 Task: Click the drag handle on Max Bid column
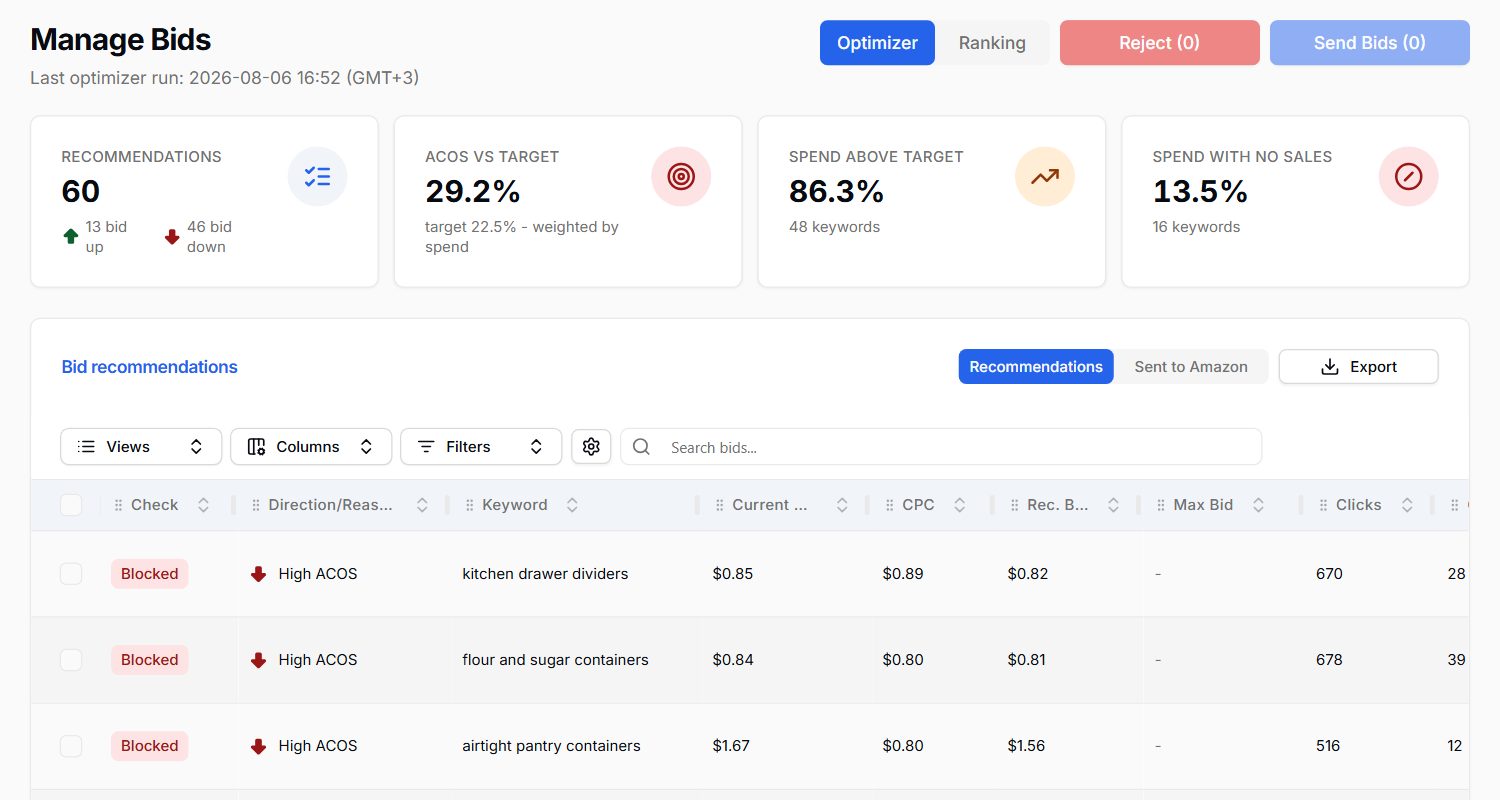click(x=1160, y=505)
